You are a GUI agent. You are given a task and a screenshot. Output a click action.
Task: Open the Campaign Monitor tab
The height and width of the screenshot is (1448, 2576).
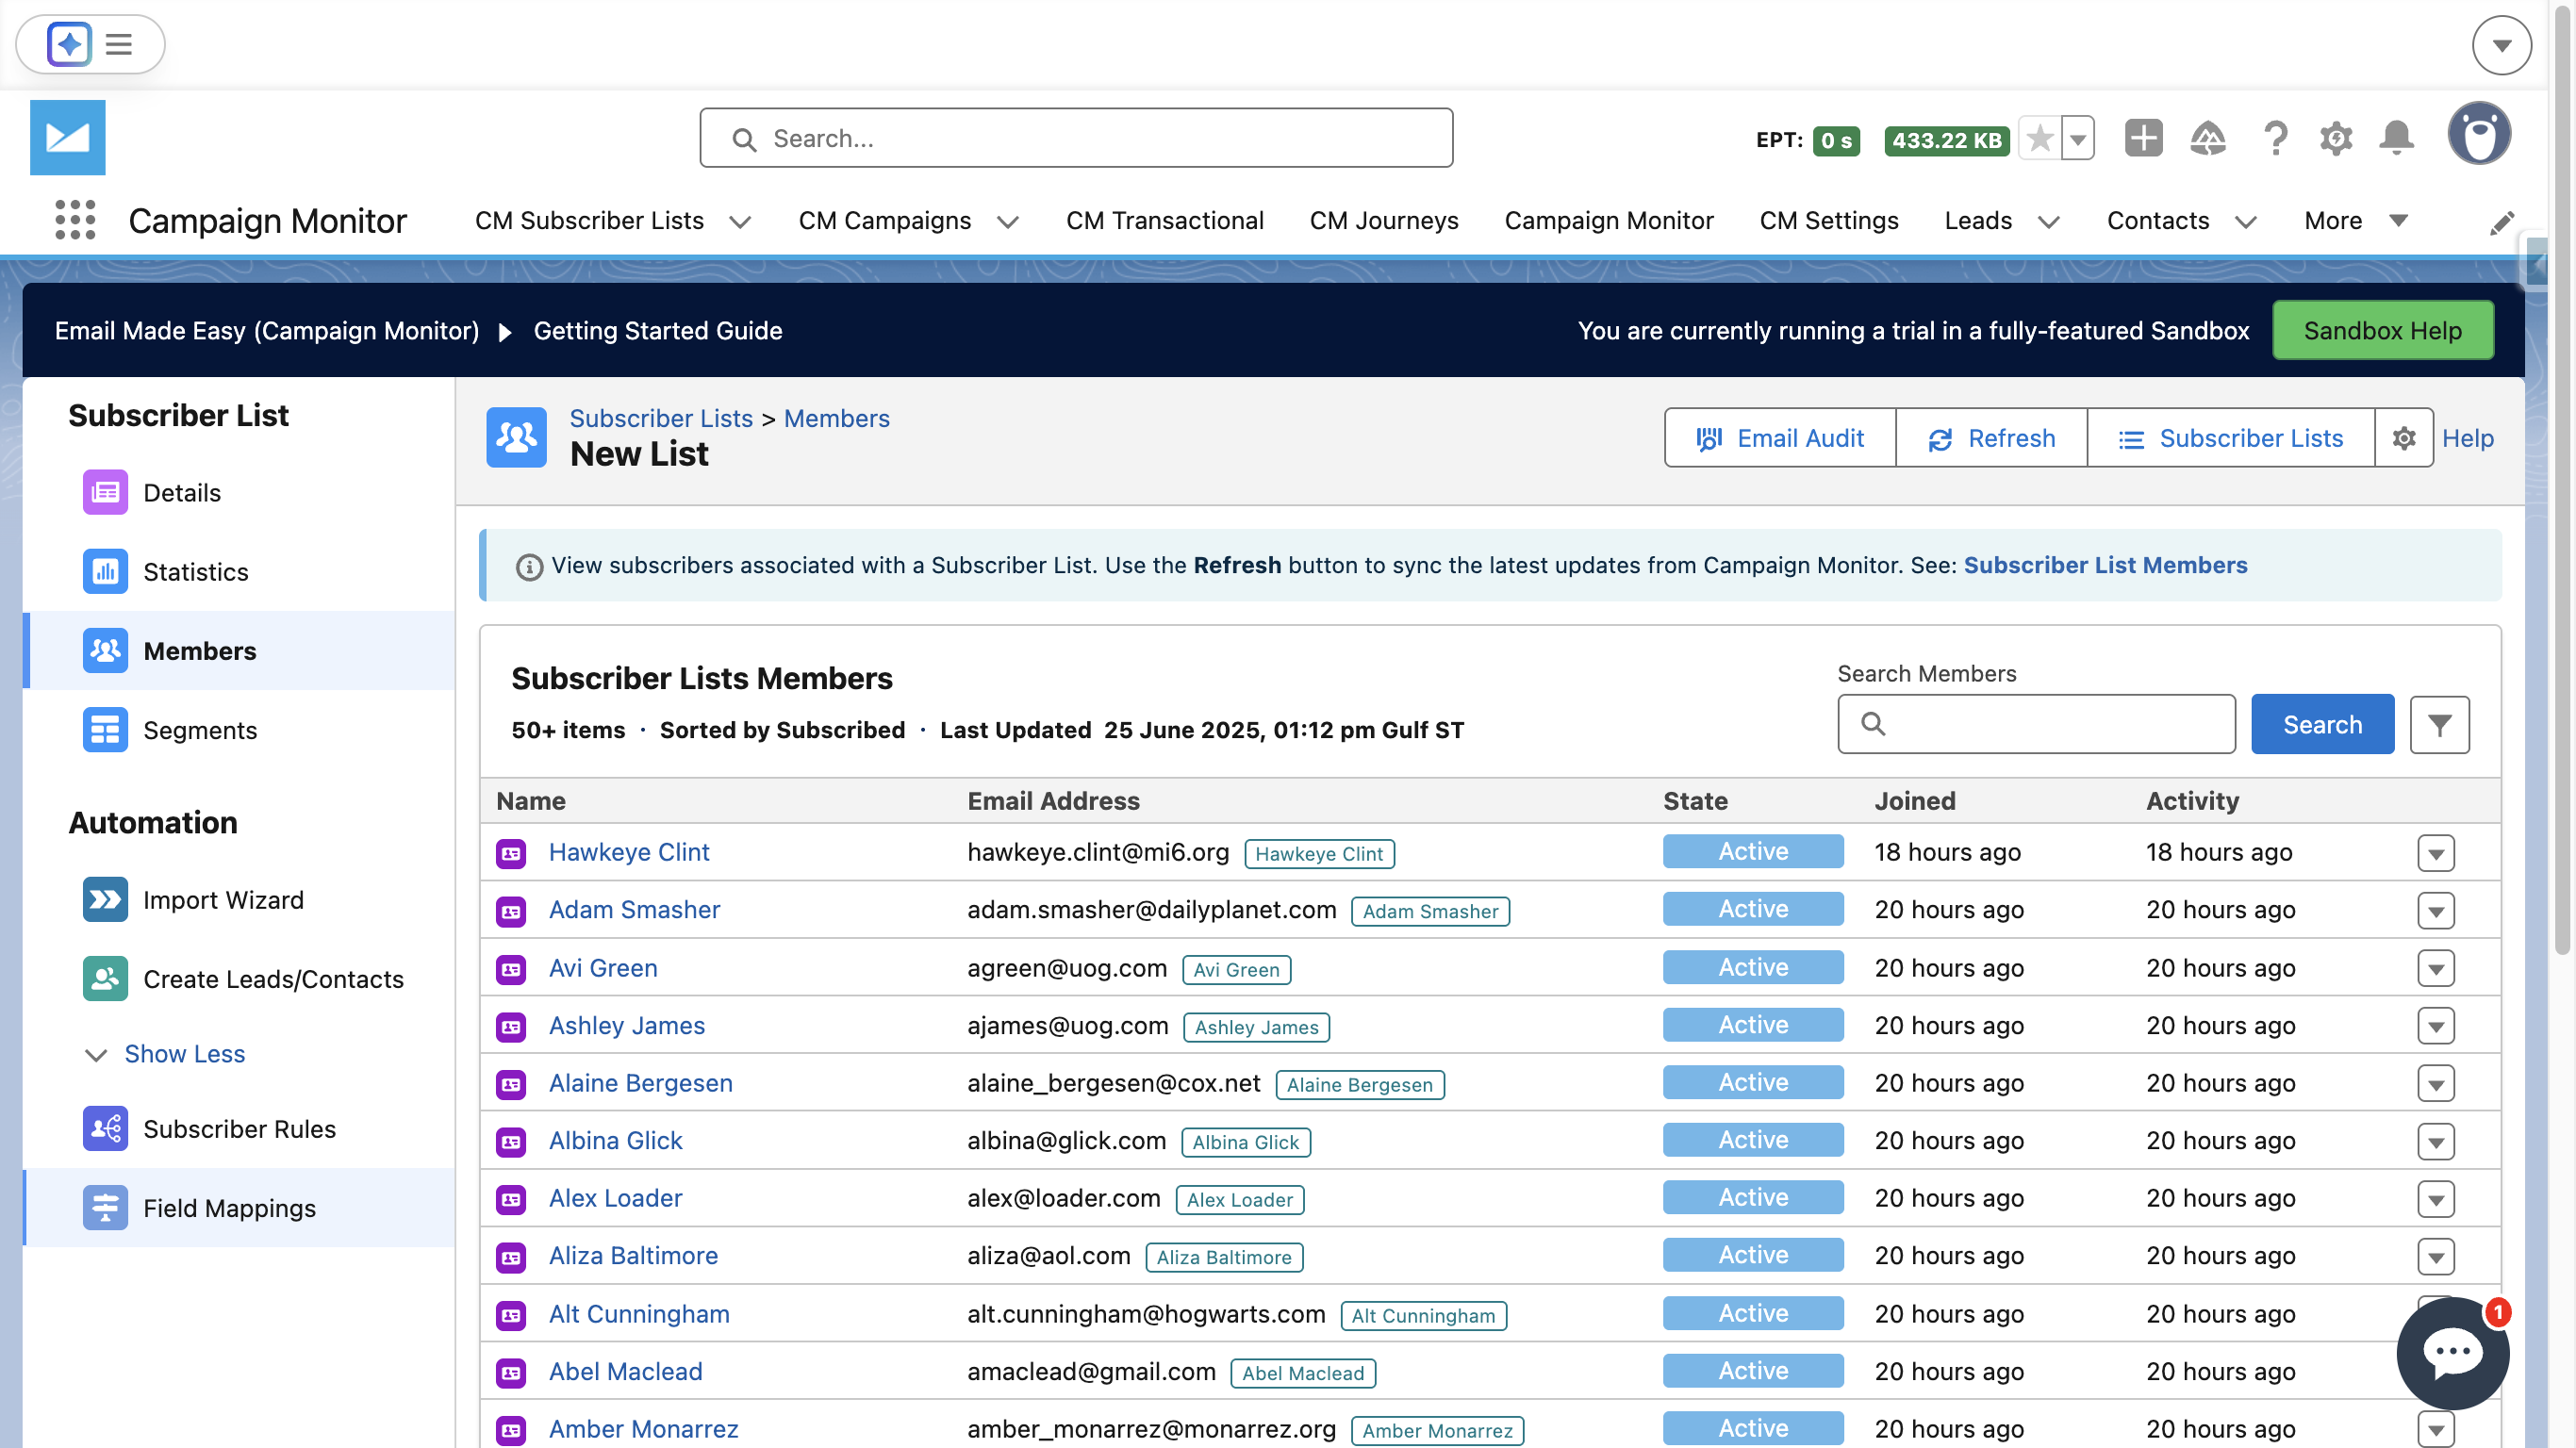[1608, 221]
